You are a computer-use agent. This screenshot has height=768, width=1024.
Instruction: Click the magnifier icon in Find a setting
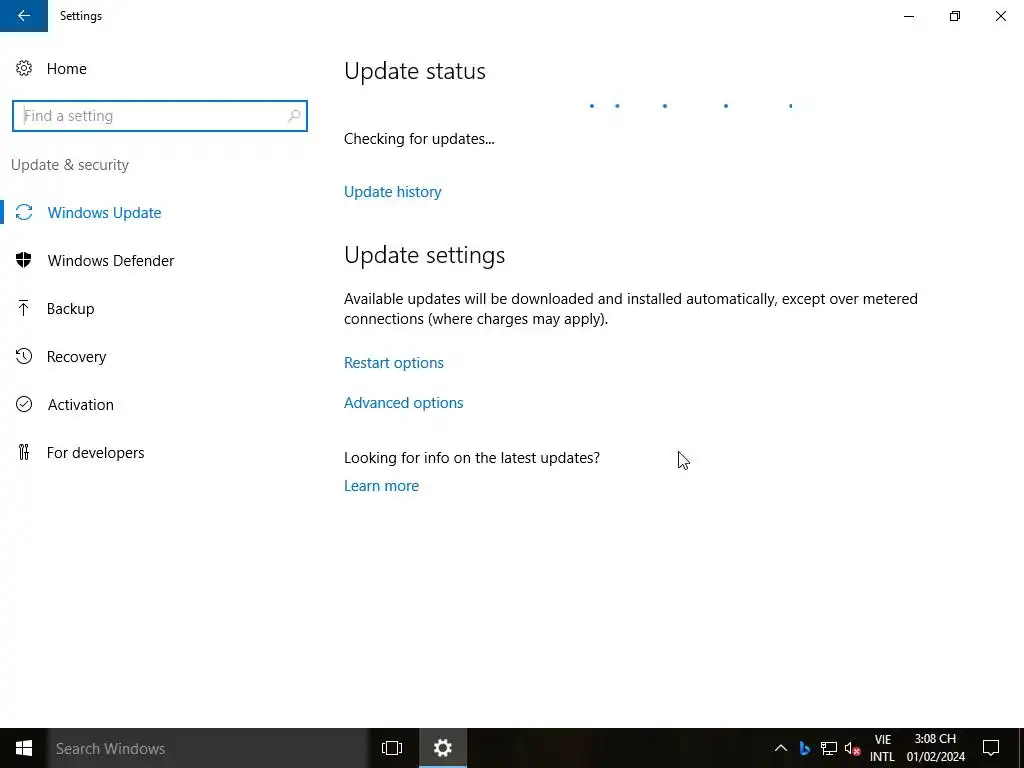[x=294, y=116]
